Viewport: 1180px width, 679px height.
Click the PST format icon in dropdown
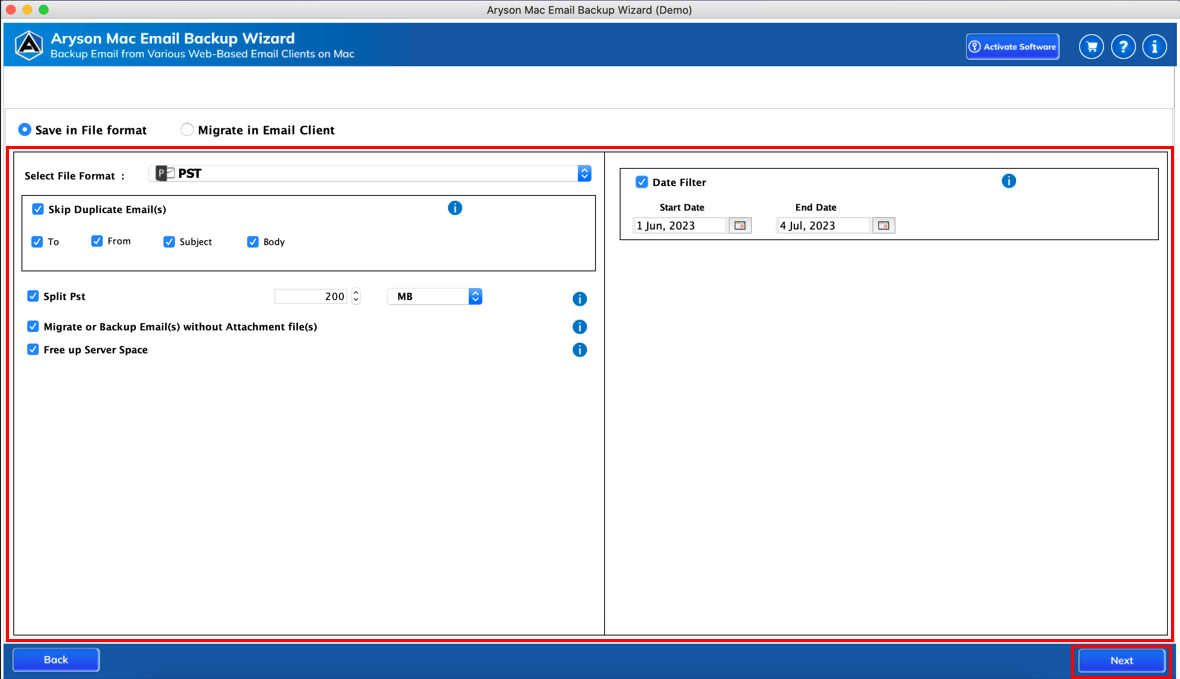165,173
